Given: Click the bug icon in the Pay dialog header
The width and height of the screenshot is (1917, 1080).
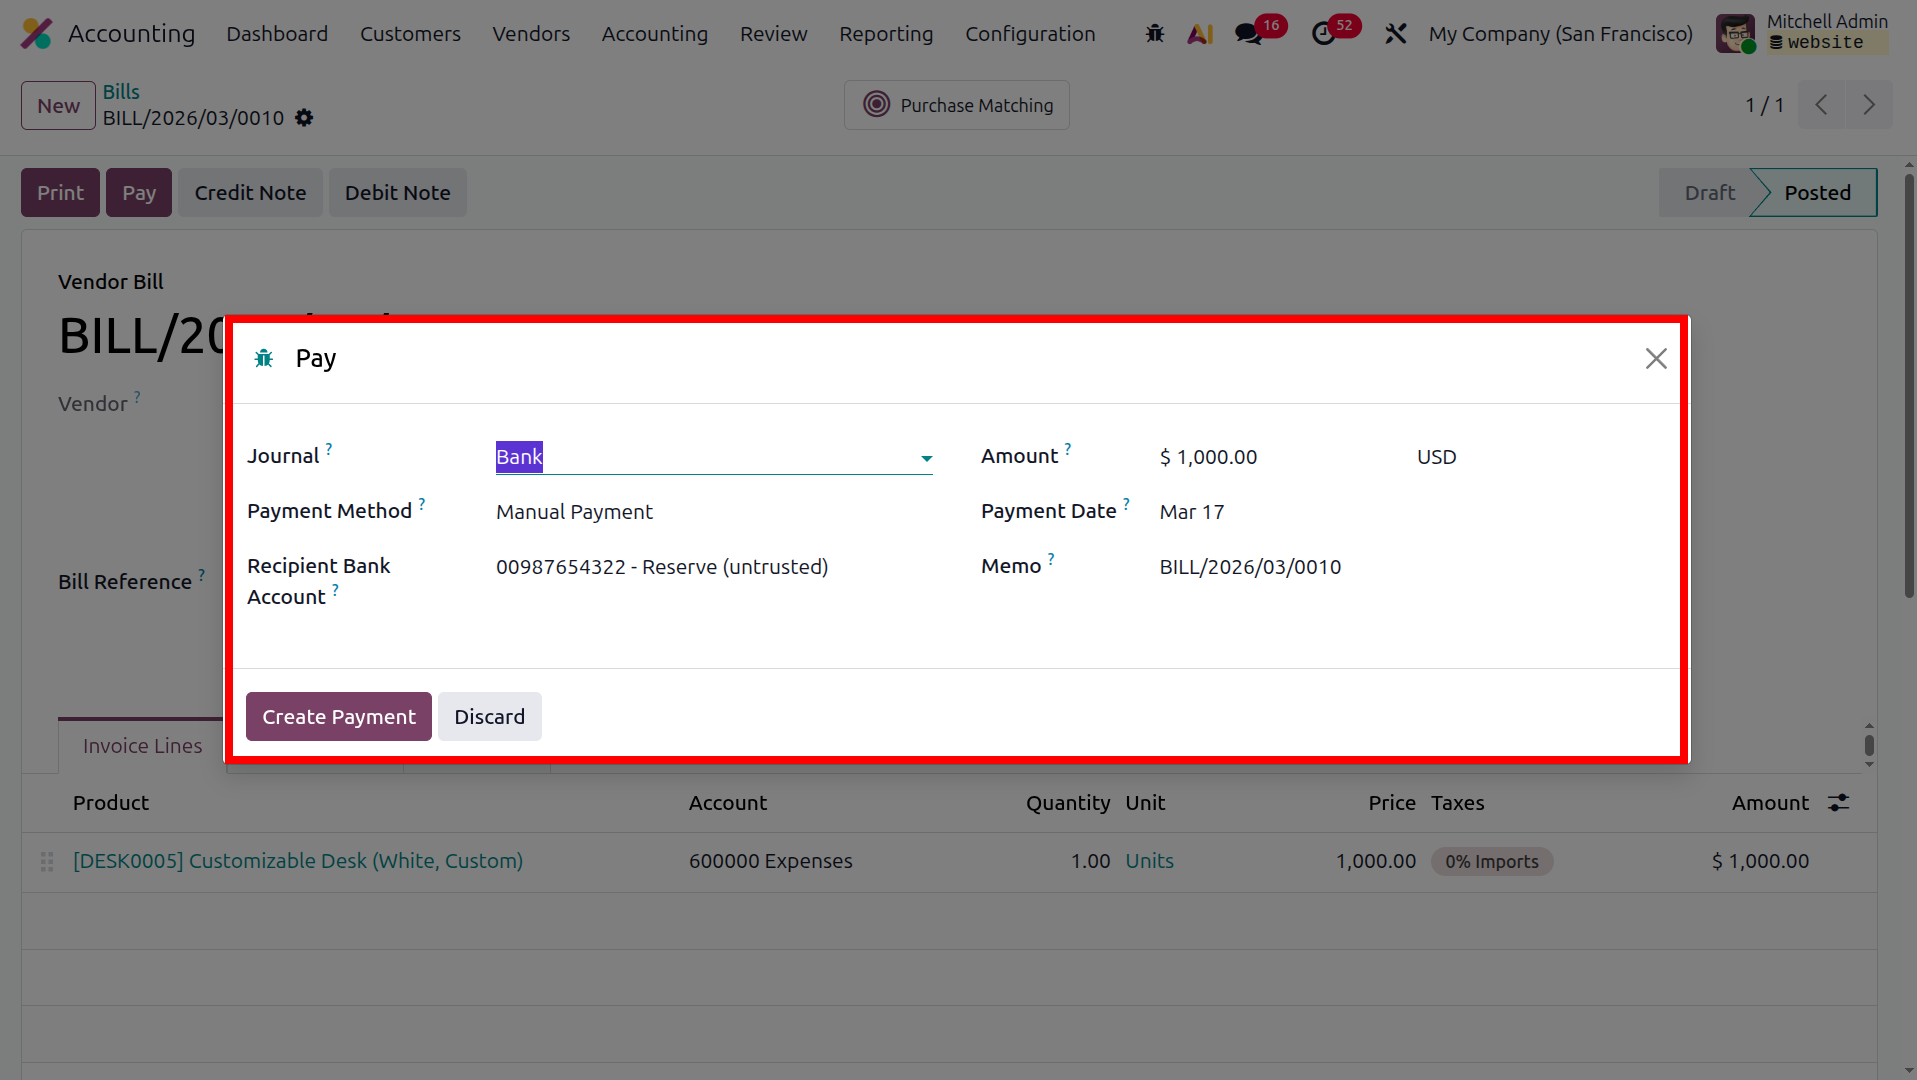Looking at the screenshot, I should (264, 358).
